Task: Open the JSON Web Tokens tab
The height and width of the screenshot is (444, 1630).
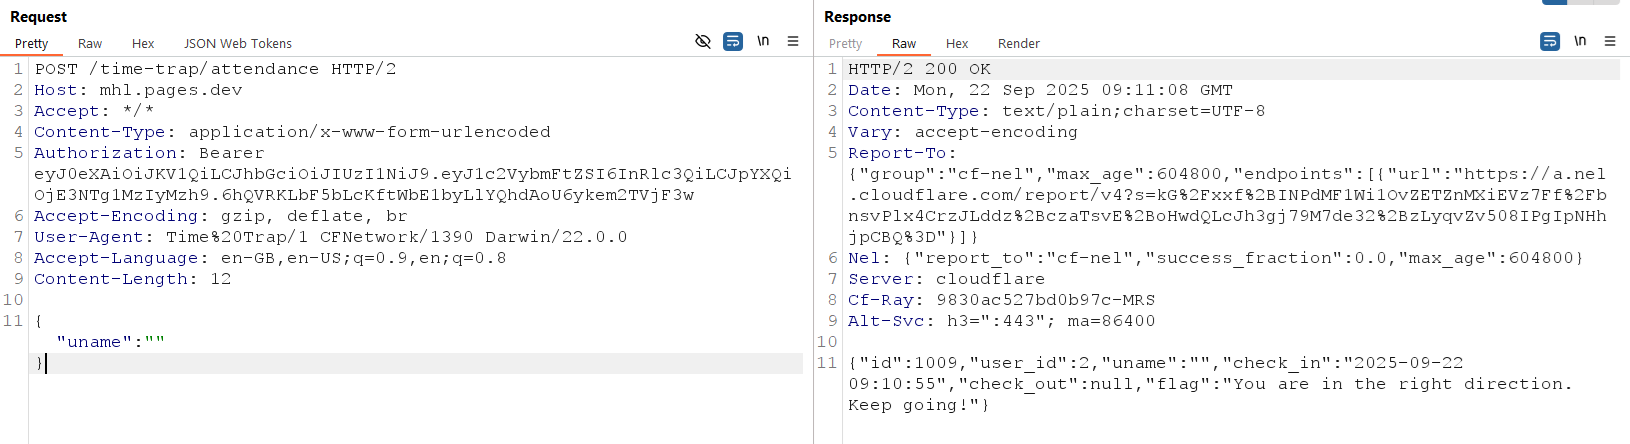Action: click(238, 44)
